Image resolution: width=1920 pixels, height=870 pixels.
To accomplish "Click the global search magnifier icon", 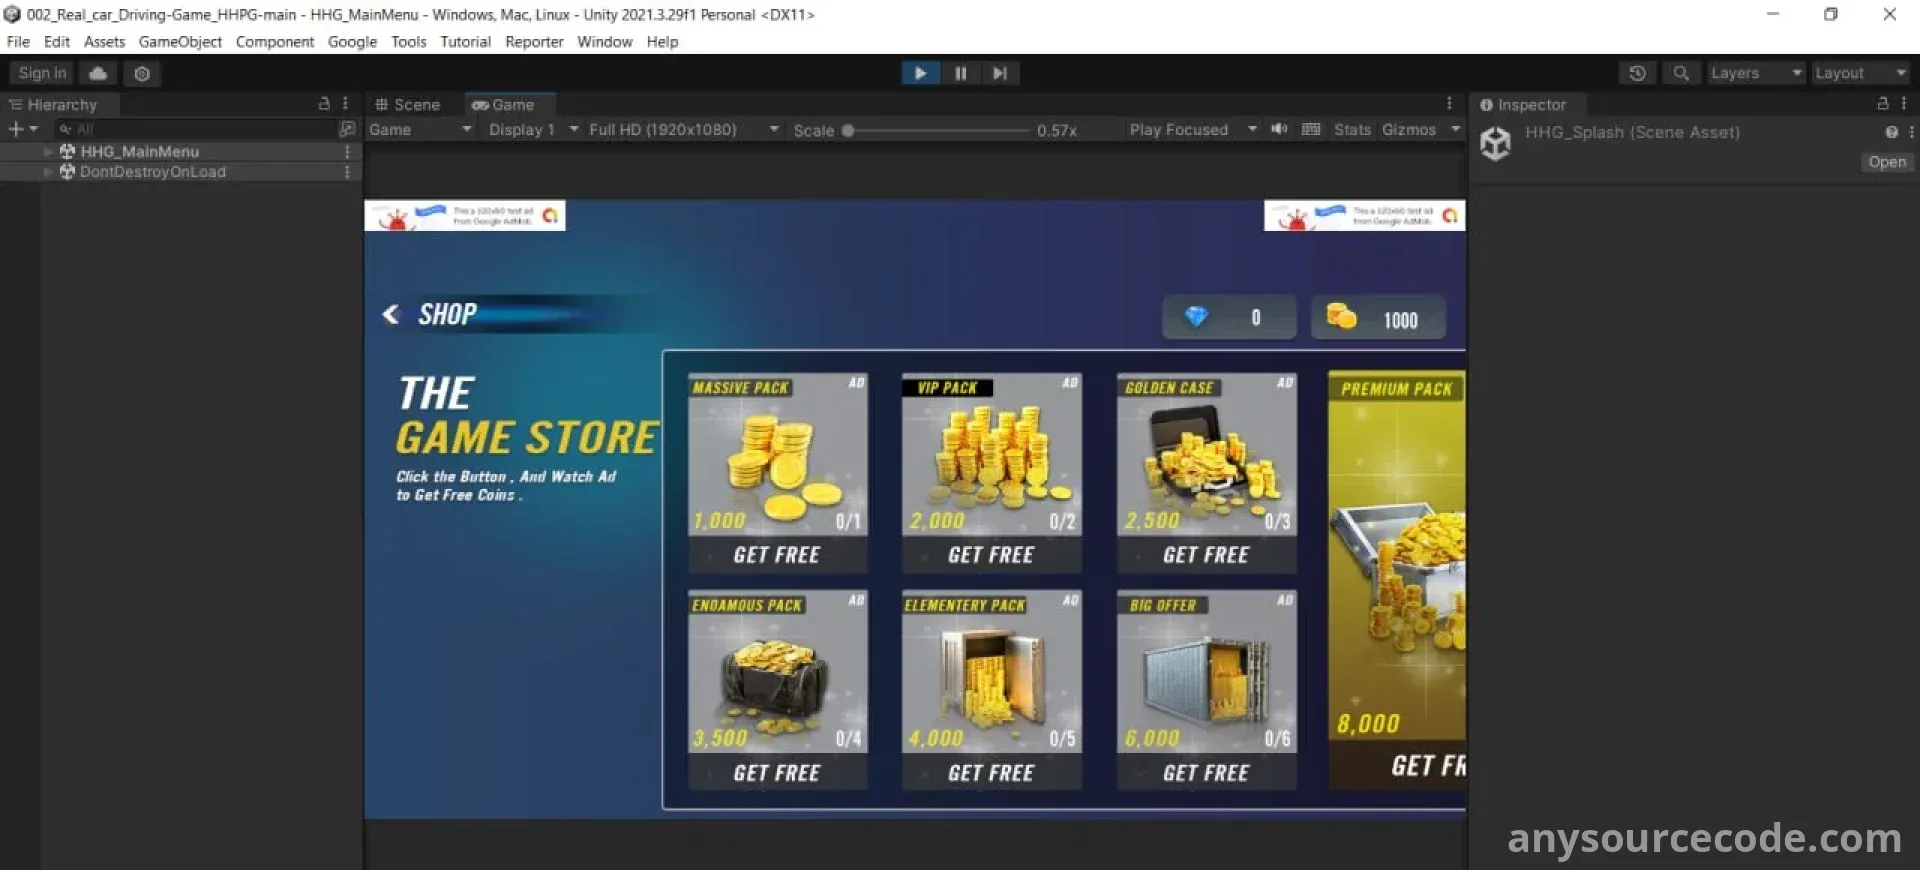I will (1681, 73).
